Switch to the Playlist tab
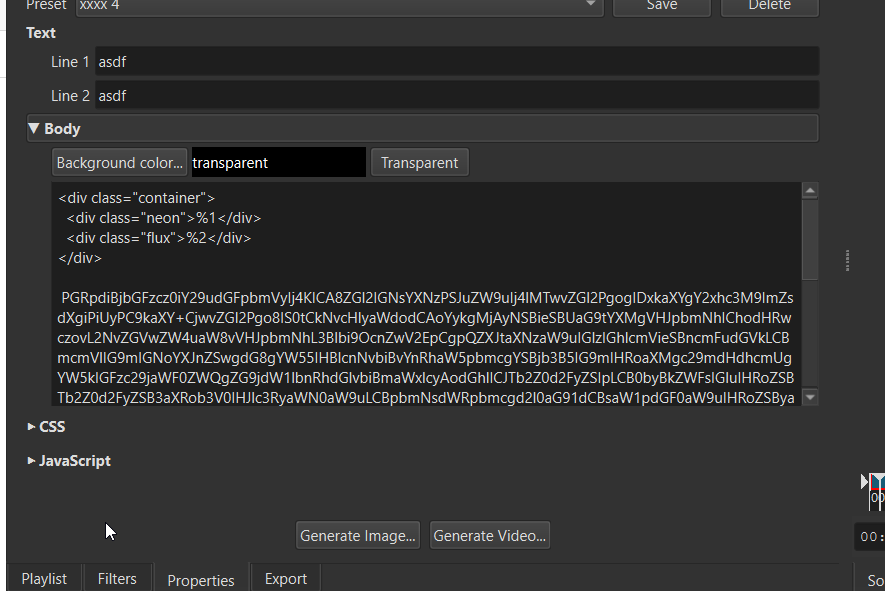The width and height of the screenshot is (885, 591). click(44, 579)
